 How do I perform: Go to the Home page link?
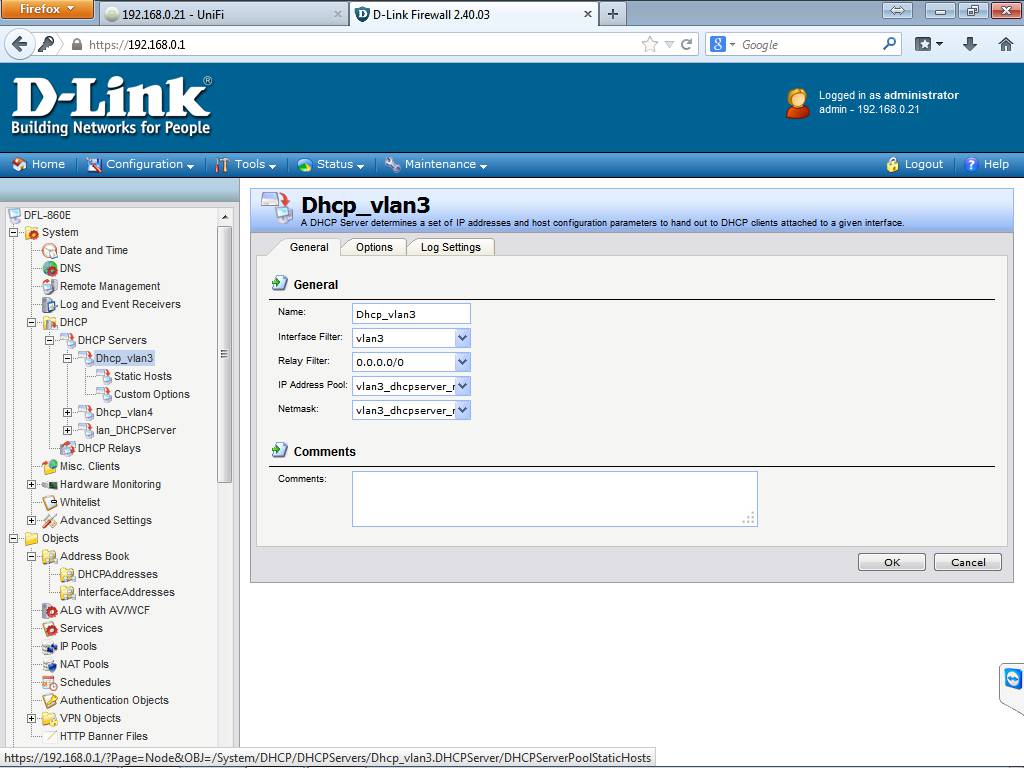point(39,165)
